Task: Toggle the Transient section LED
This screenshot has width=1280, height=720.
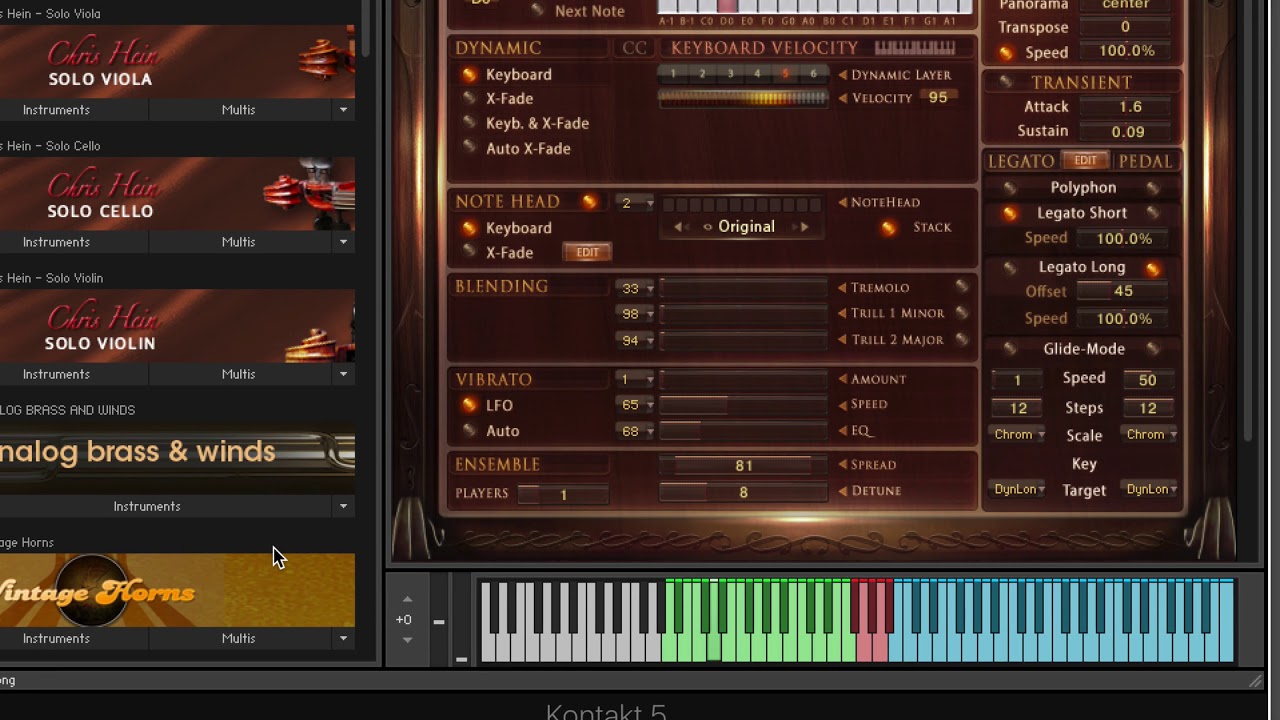Action: pyautogui.click(x=1006, y=83)
